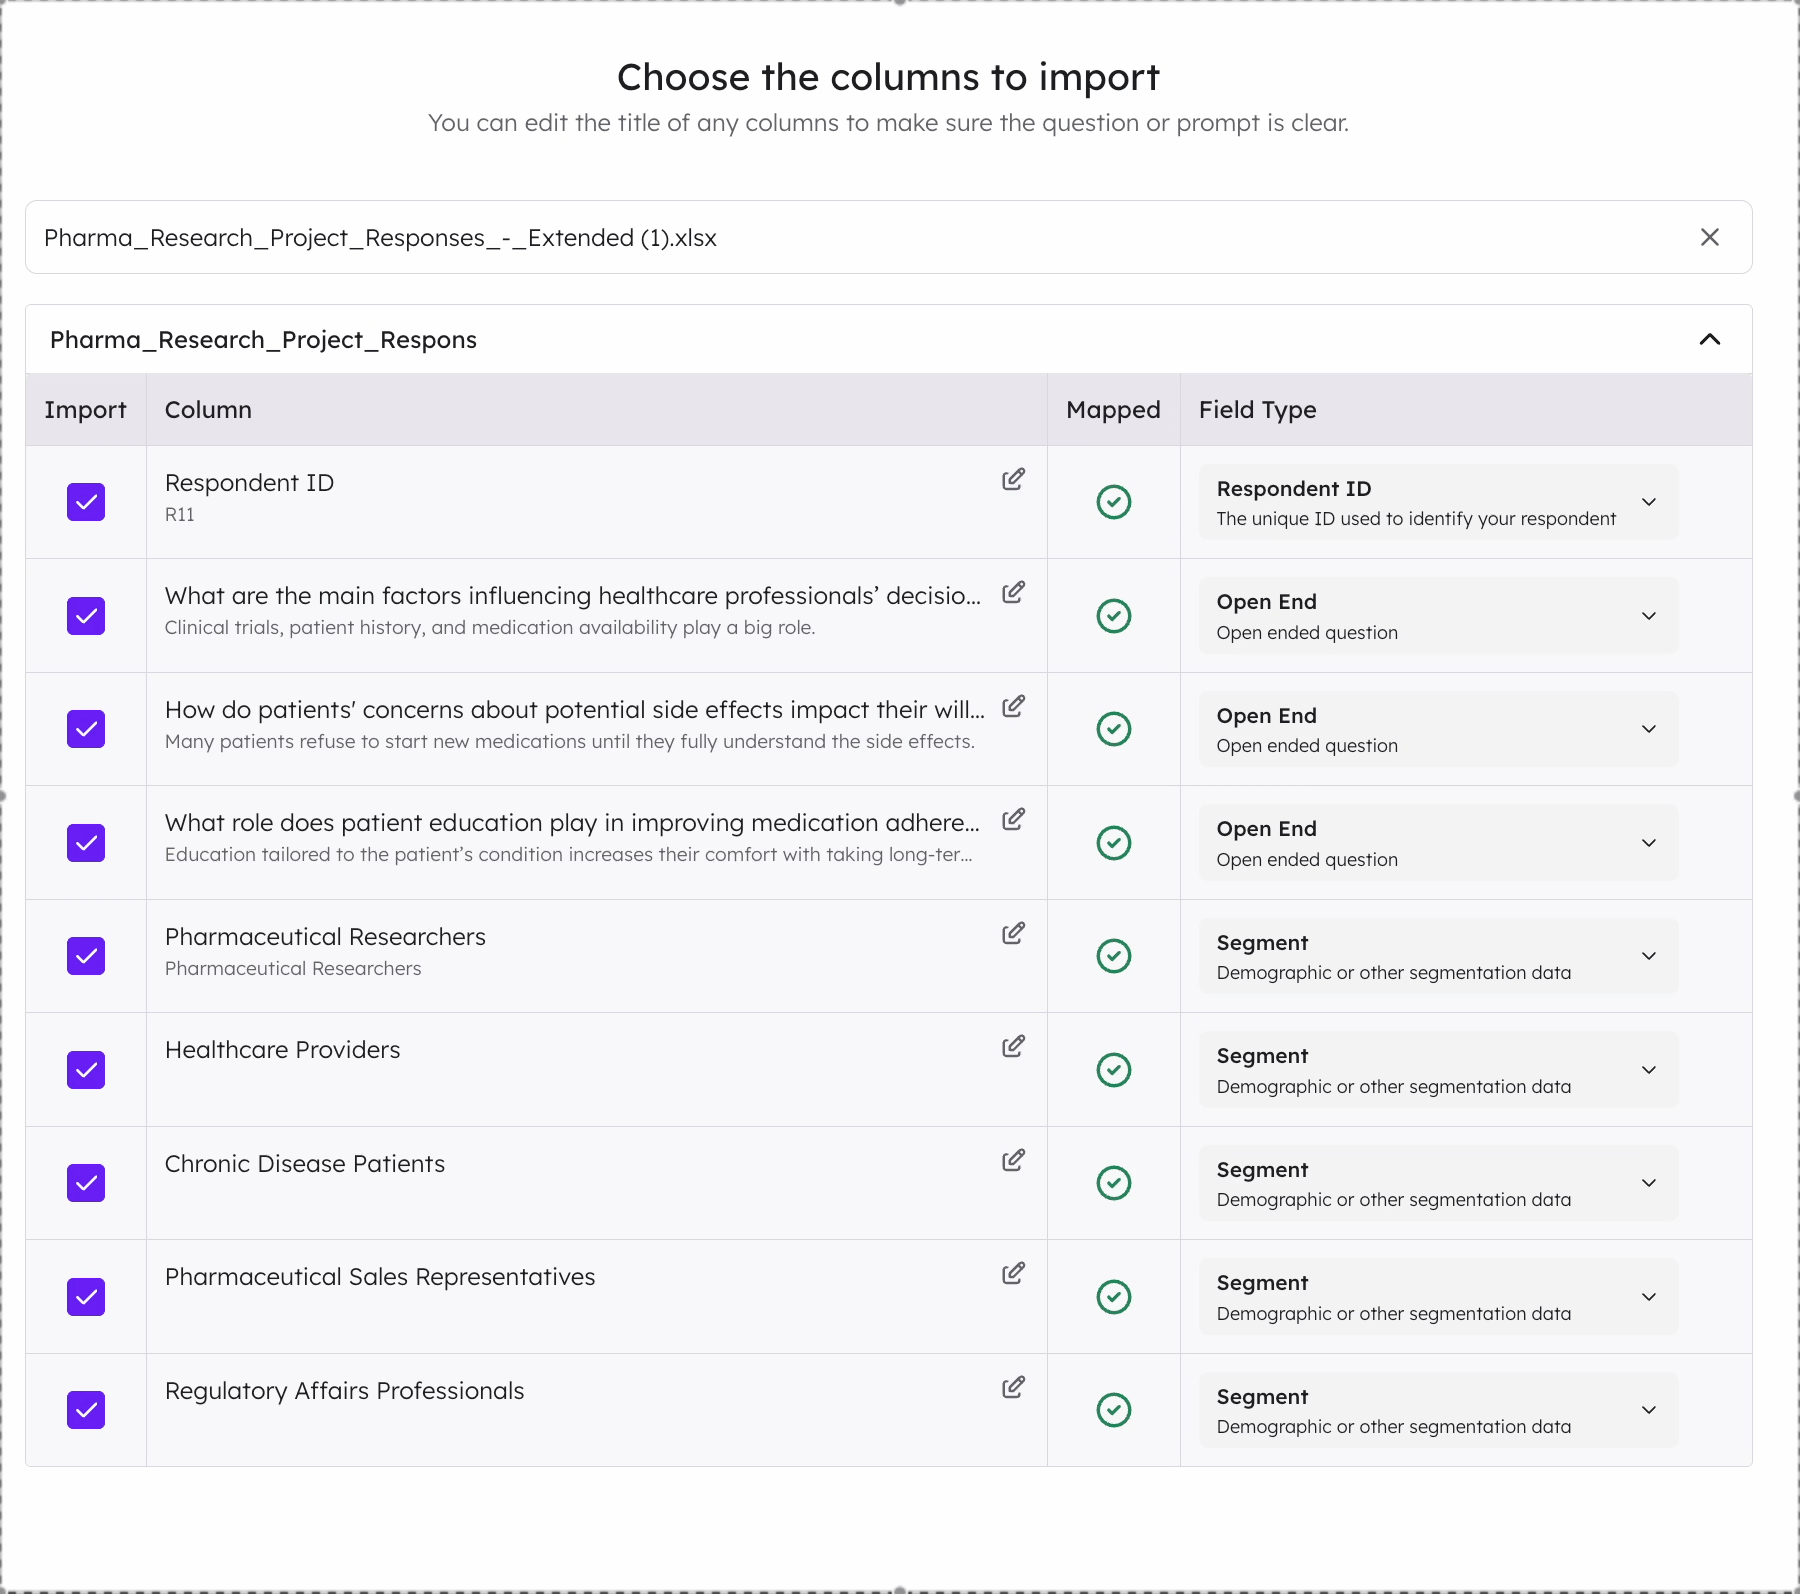This screenshot has height=1594, width=1800.
Task: Uncheck import for Respondent ID column
Action: click(86, 502)
